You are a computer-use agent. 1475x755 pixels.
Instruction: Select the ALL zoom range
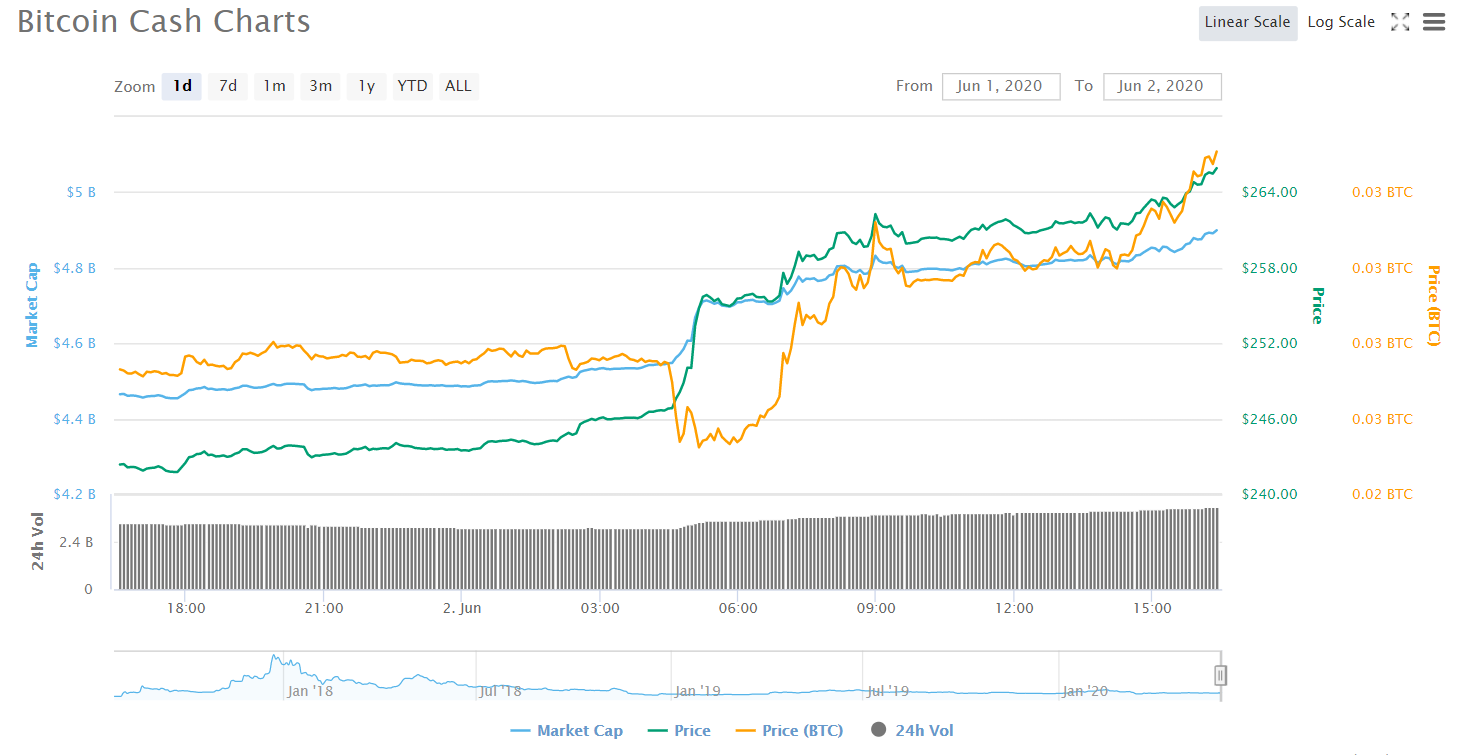[x=458, y=86]
